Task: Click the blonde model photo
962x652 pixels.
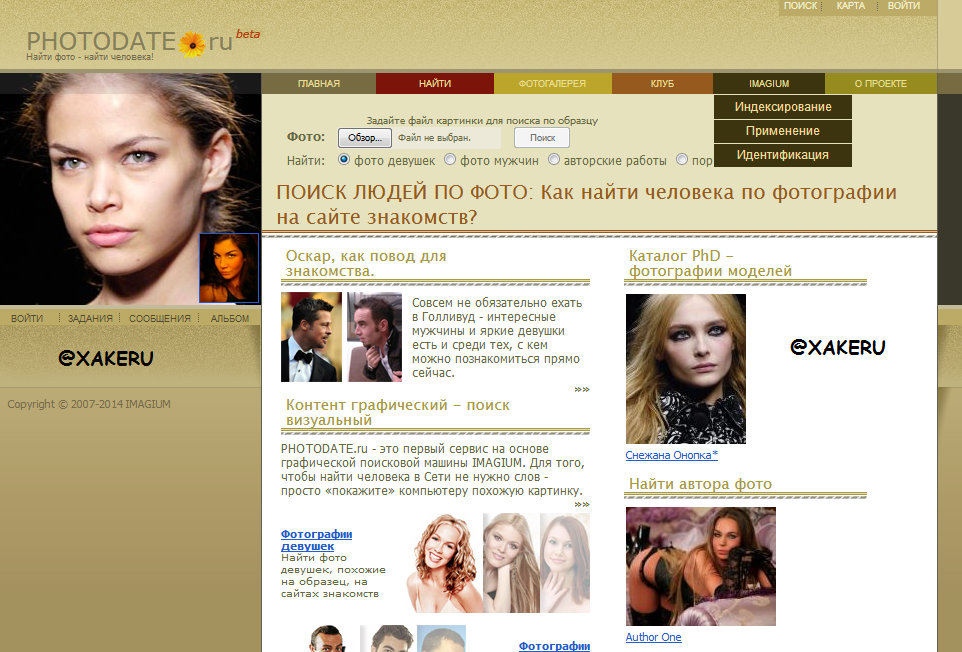Action: coord(686,369)
